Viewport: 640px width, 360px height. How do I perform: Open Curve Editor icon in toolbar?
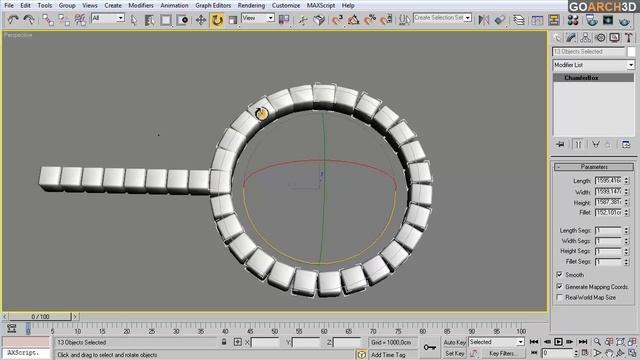coord(537,20)
